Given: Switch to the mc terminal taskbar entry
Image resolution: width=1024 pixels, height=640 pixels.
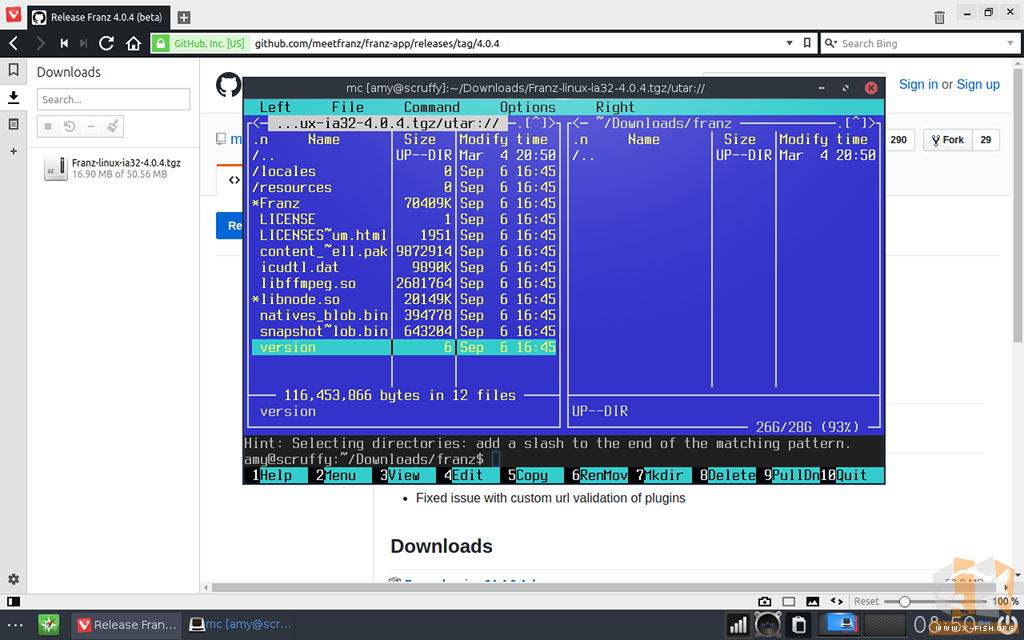Looking at the screenshot, I should click(x=240, y=624).
